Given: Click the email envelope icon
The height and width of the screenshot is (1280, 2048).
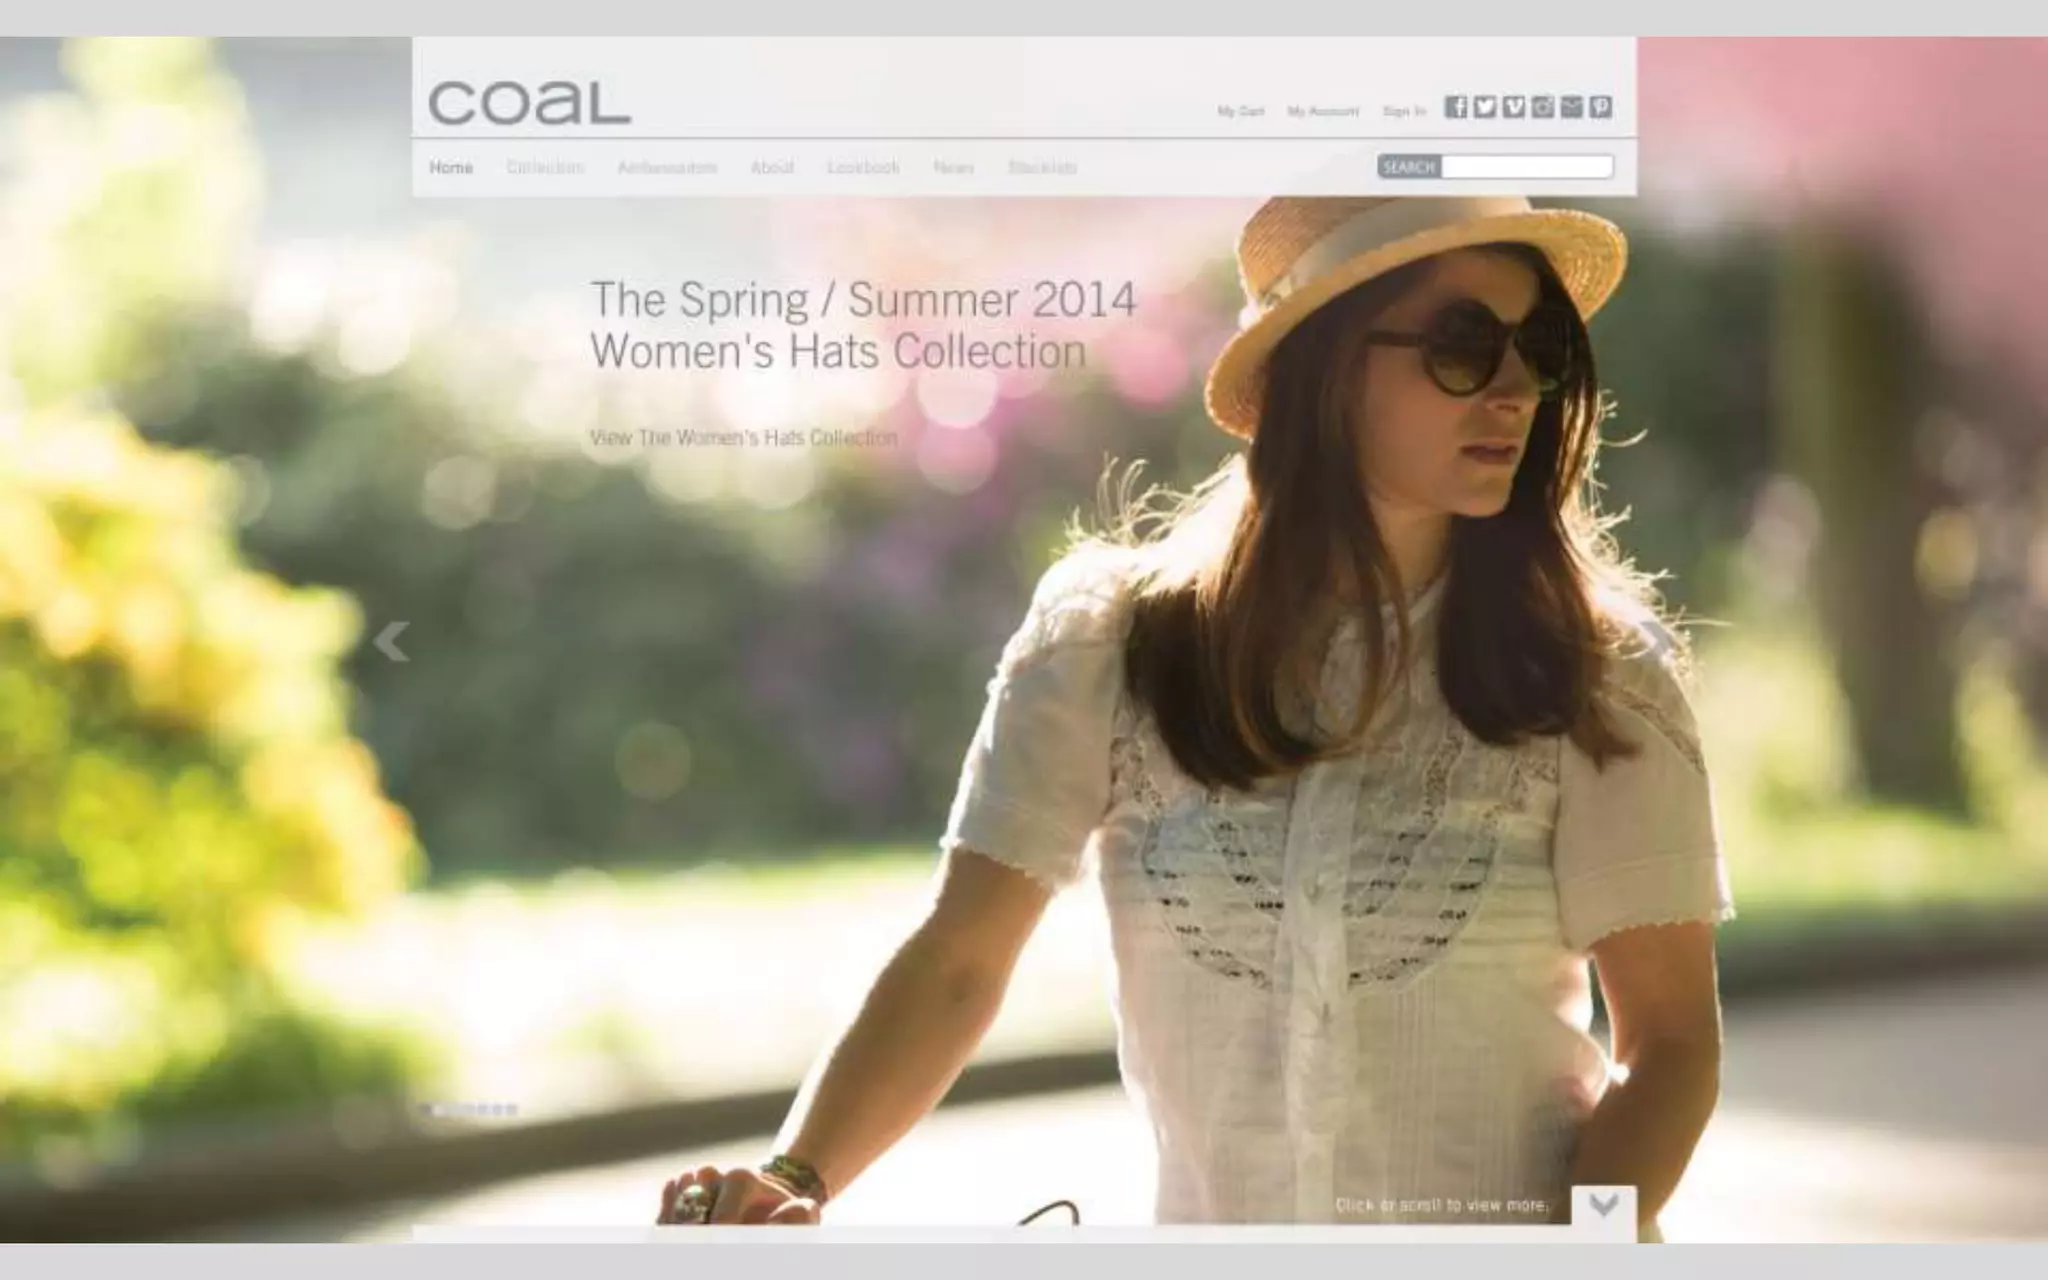Looking at the screenshot, I should [1572, 107].
